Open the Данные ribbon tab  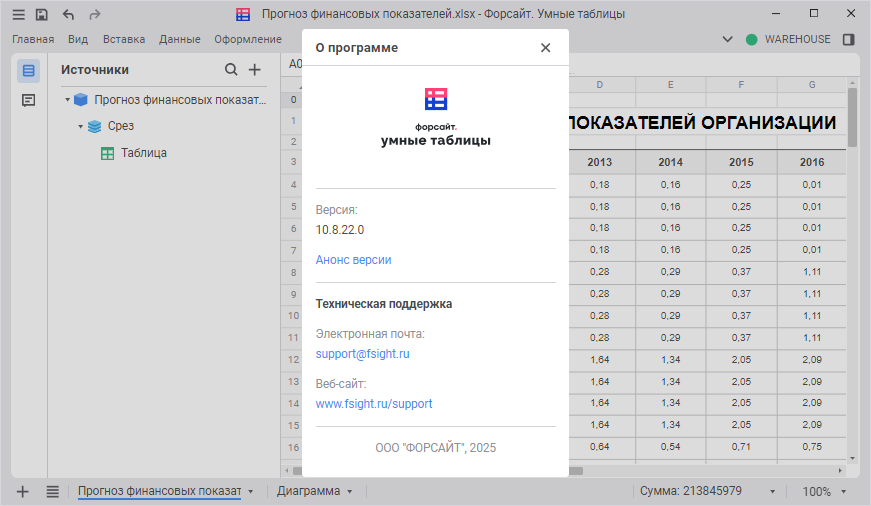click(180, 39)
